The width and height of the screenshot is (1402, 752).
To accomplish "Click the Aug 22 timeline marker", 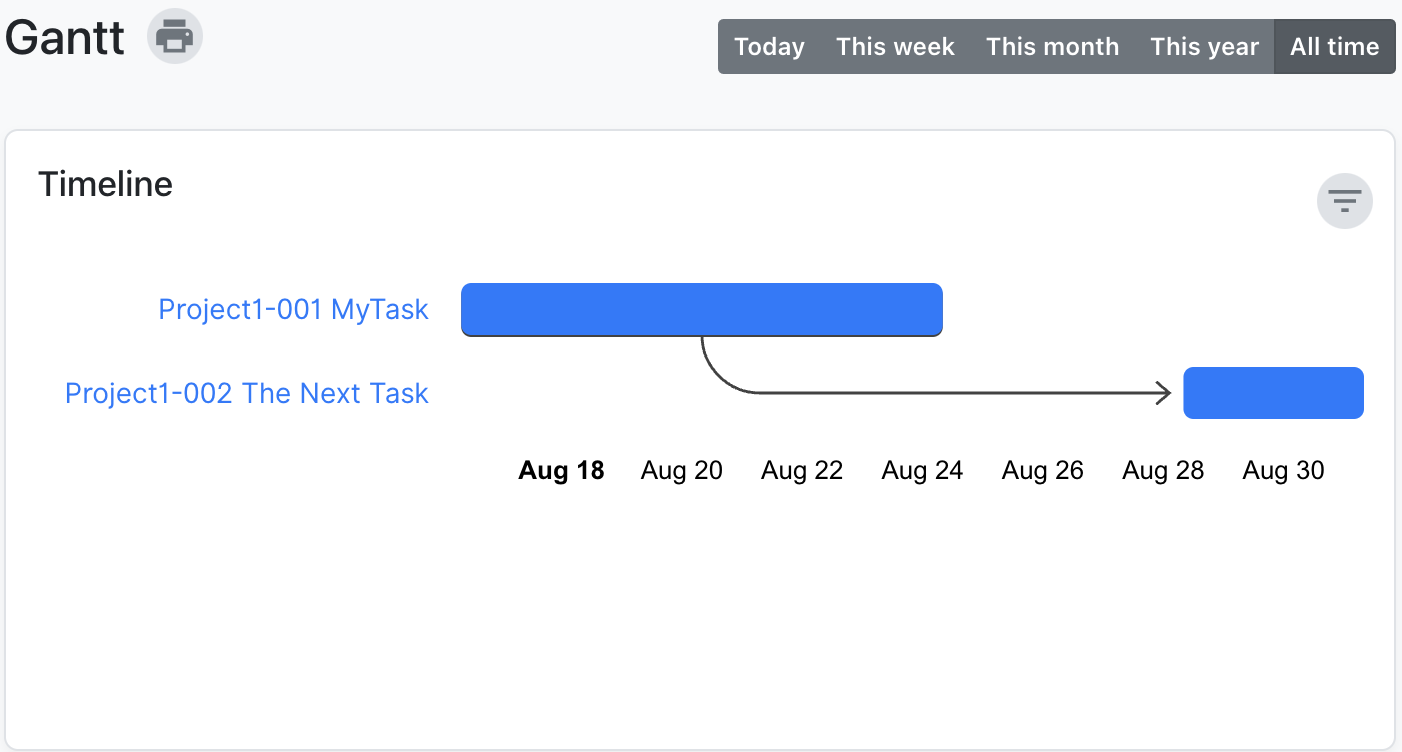I will [802, 470].
